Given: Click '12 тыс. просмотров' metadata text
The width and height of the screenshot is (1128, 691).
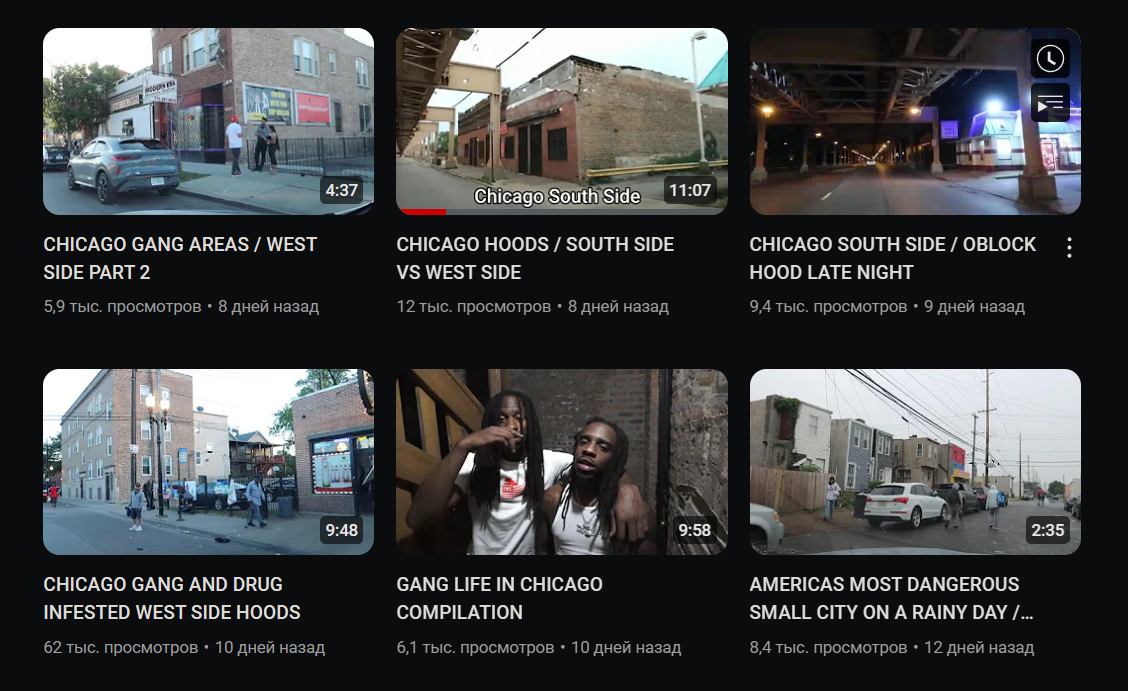Looking at the screenshot, I should point(473,307).
